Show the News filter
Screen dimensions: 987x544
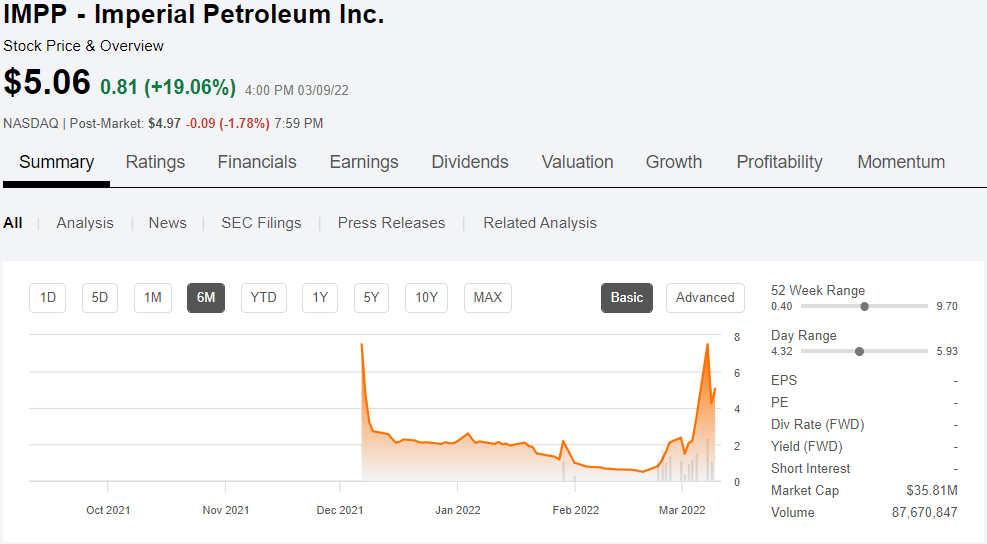coord(167,223)
